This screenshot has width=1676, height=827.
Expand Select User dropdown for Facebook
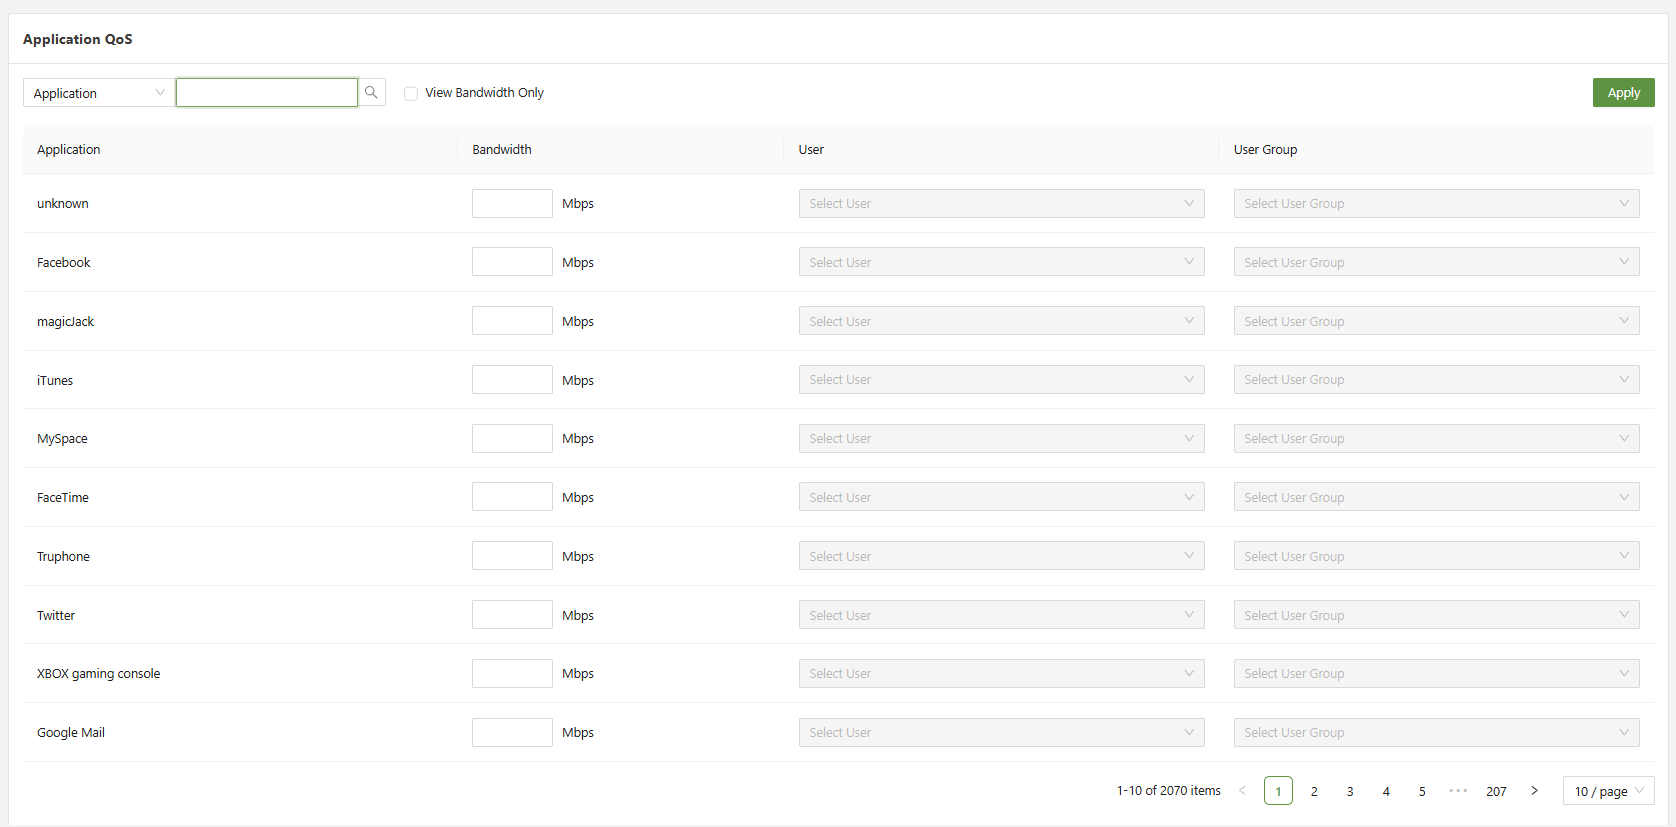(1001, 262)
